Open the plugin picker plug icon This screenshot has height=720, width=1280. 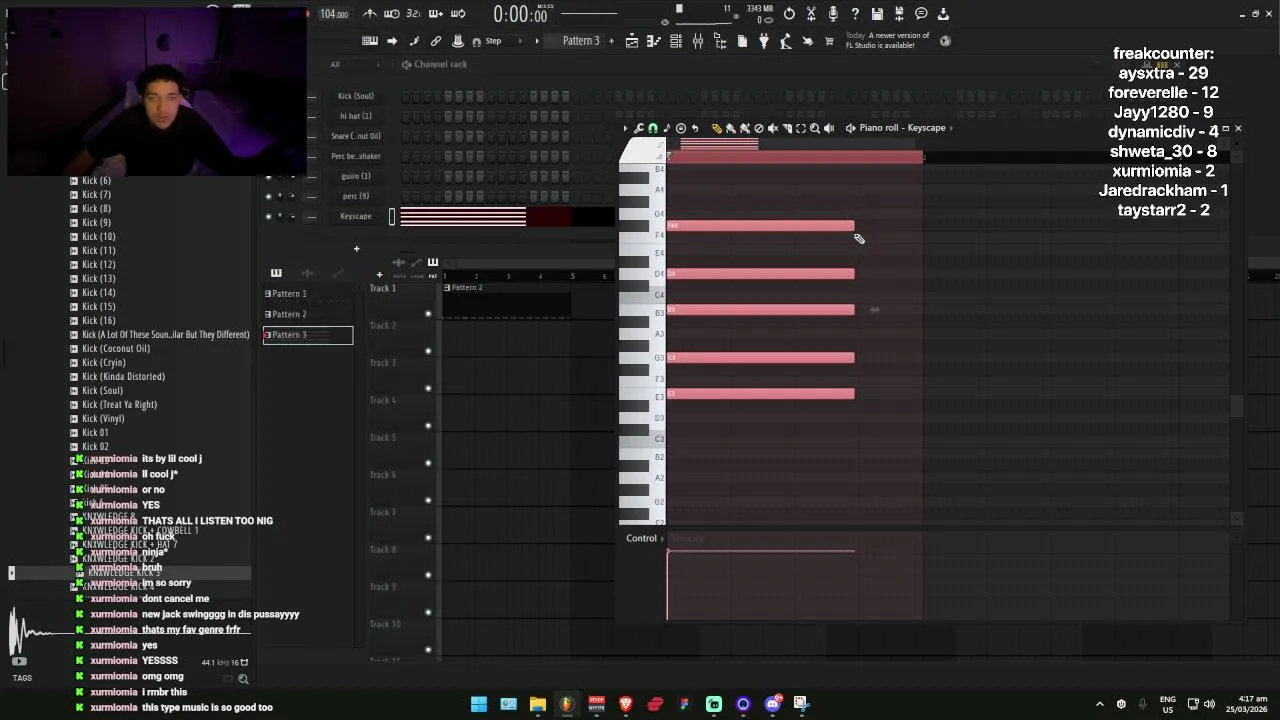pos(764,41)
